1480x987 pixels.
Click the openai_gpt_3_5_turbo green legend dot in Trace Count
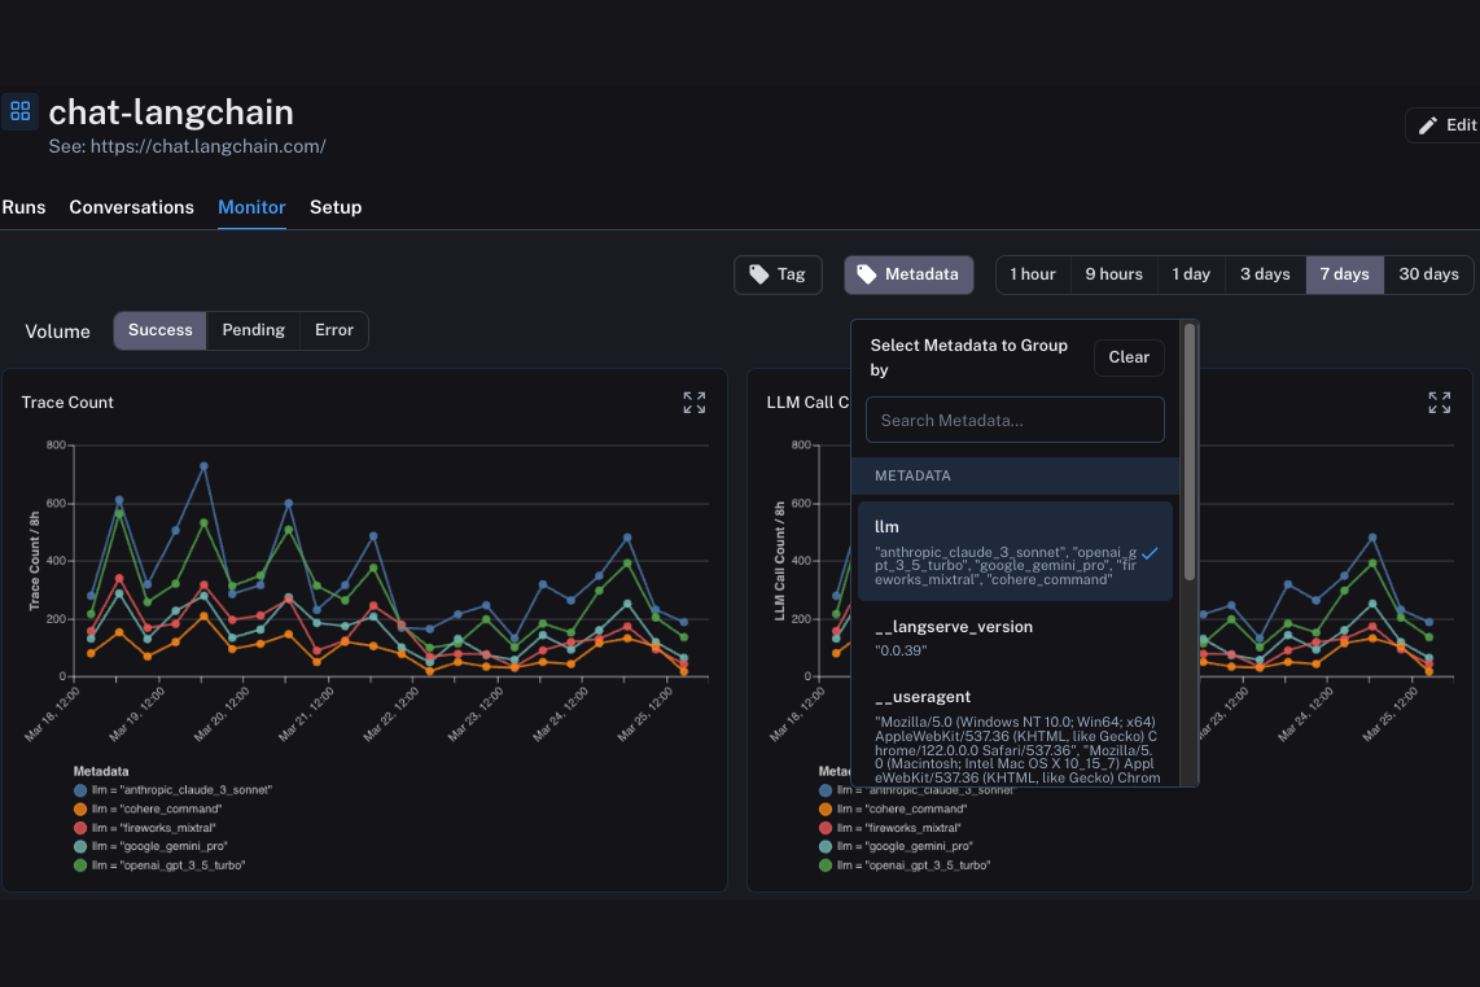coord(80,865)
